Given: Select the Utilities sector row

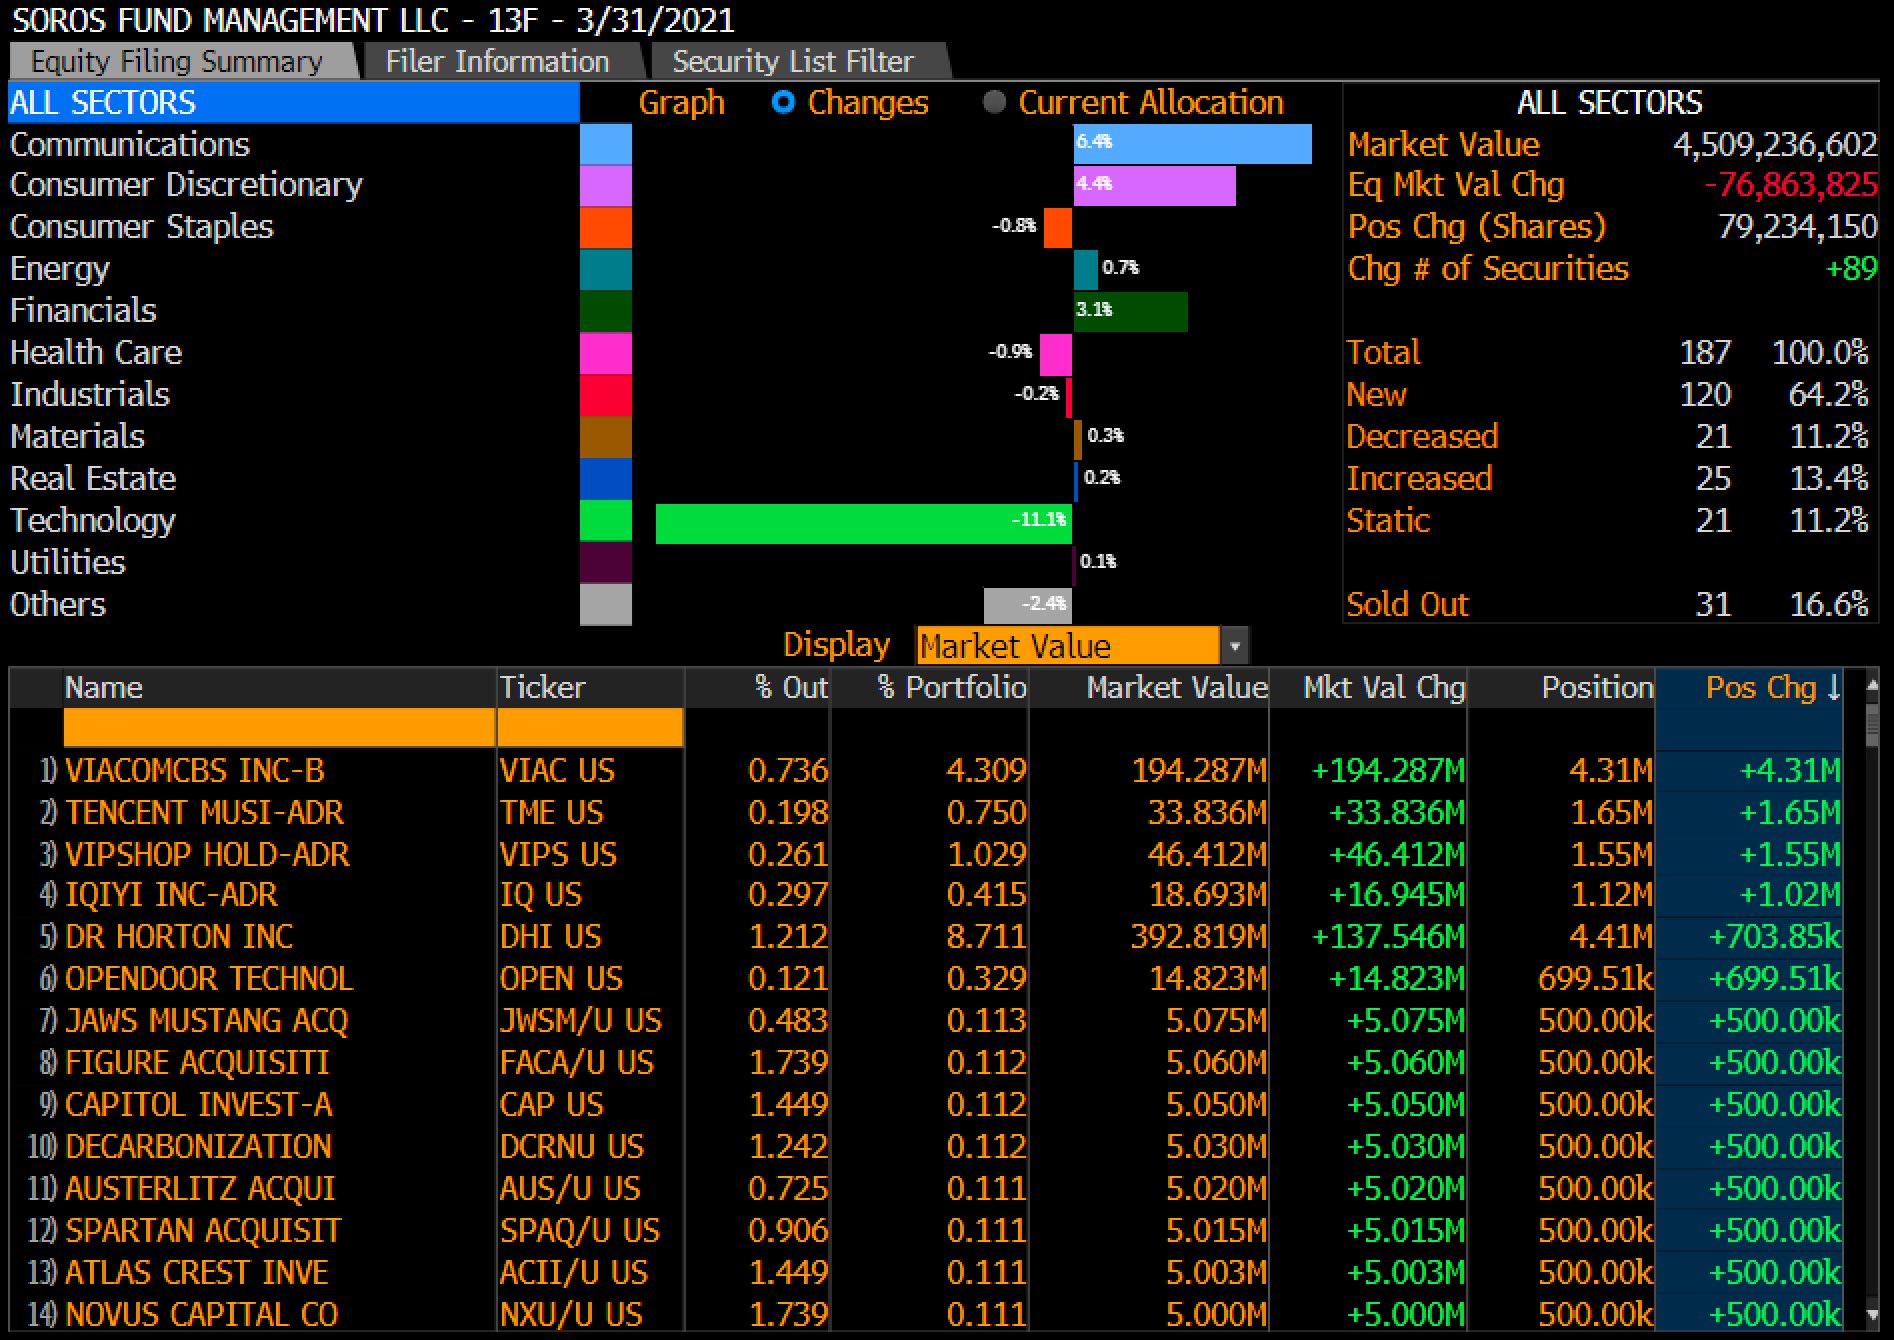Looking at the screenshot, I should tap(294, 563).
